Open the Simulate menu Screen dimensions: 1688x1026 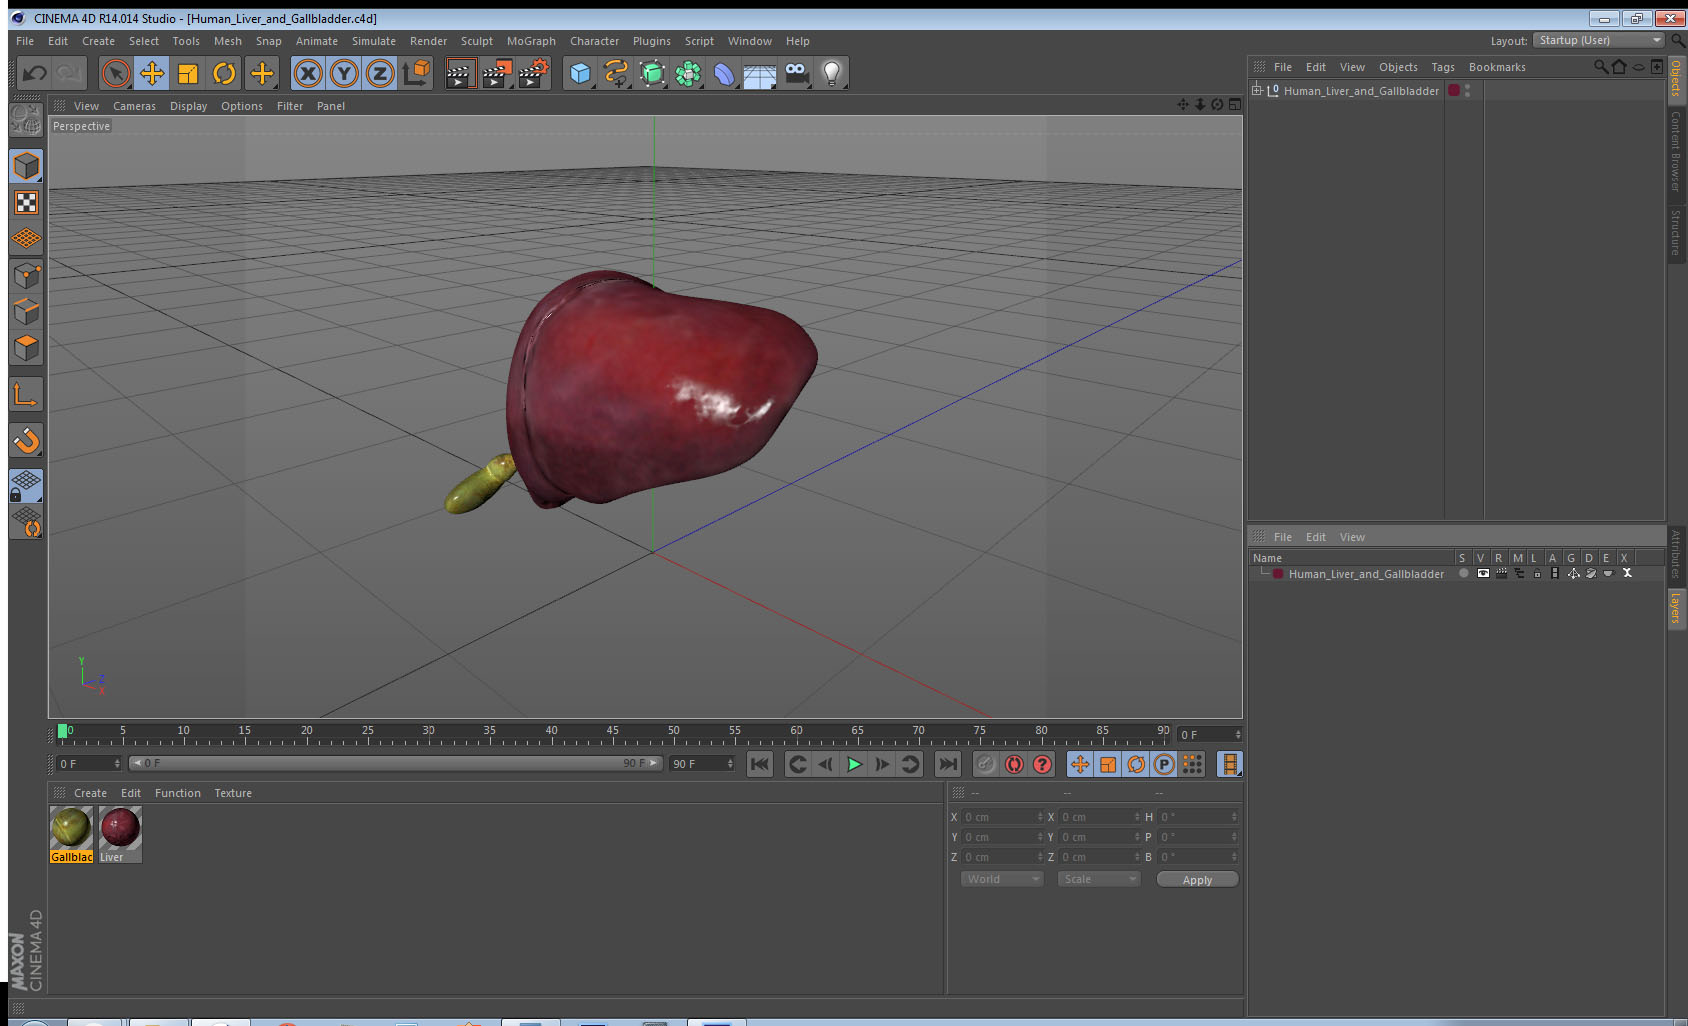point(374,41)
